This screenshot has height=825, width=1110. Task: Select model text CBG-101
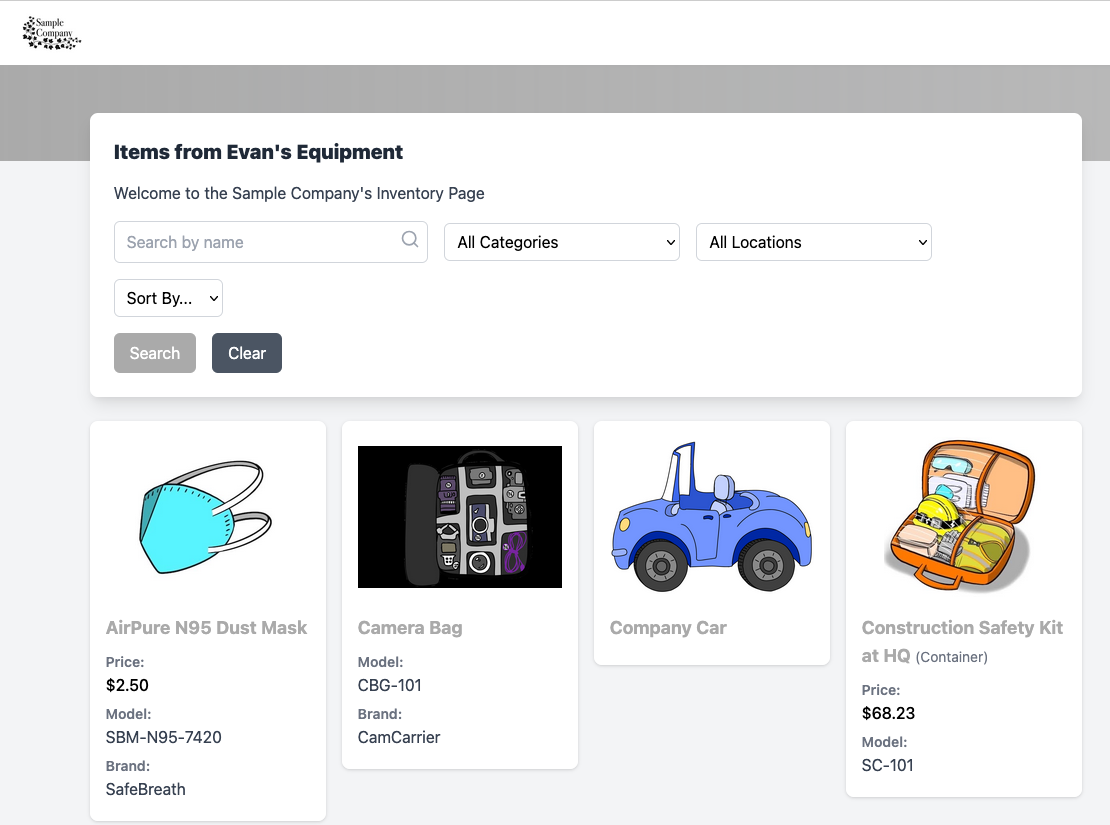tap(390, 685)
